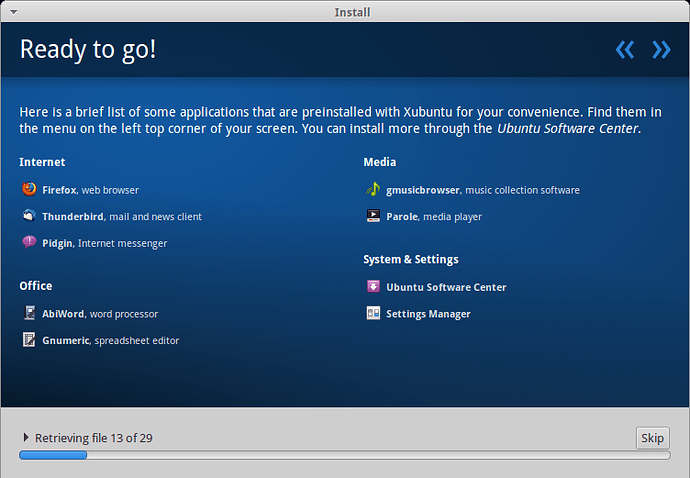Click the 'Install' window title
Viewport: 690px width, 478px height.
pos(352,12)
